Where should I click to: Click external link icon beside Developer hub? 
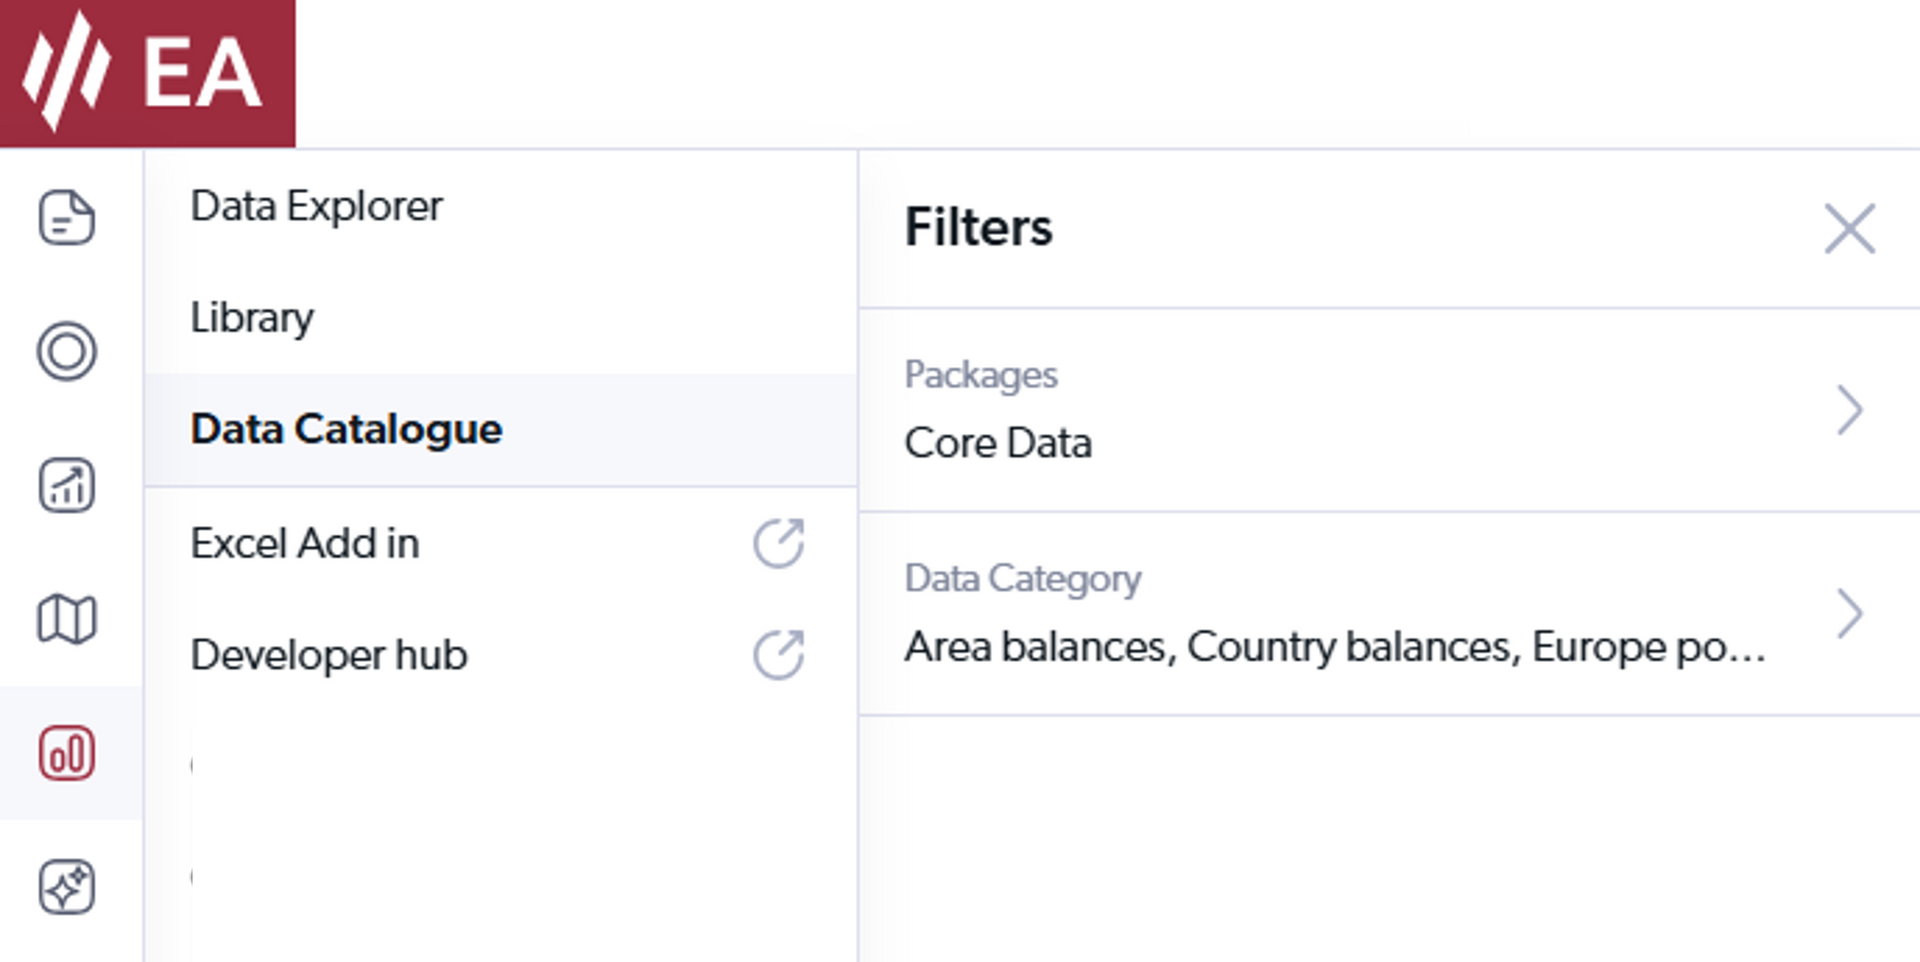coord(778,655)
